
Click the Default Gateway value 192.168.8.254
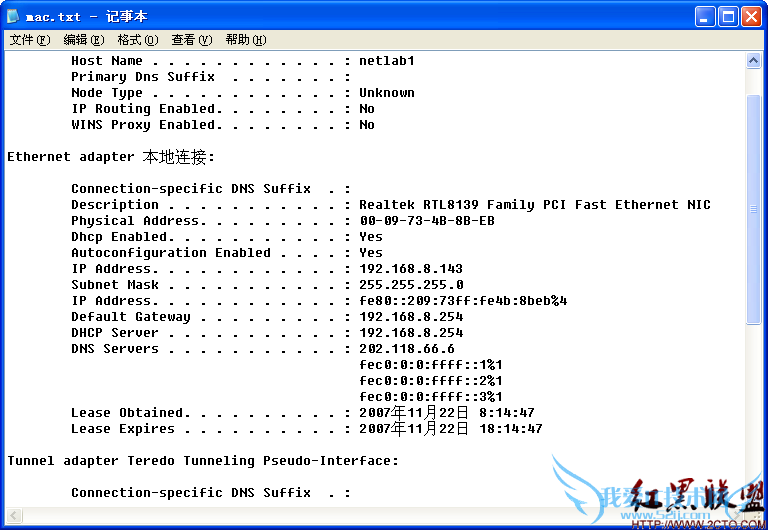(411, 317)
